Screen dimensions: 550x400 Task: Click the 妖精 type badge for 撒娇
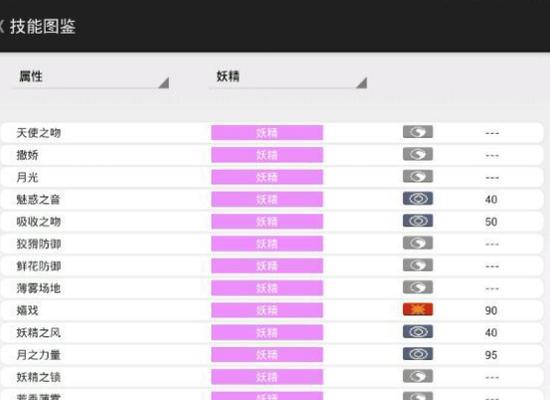(267, 155)
